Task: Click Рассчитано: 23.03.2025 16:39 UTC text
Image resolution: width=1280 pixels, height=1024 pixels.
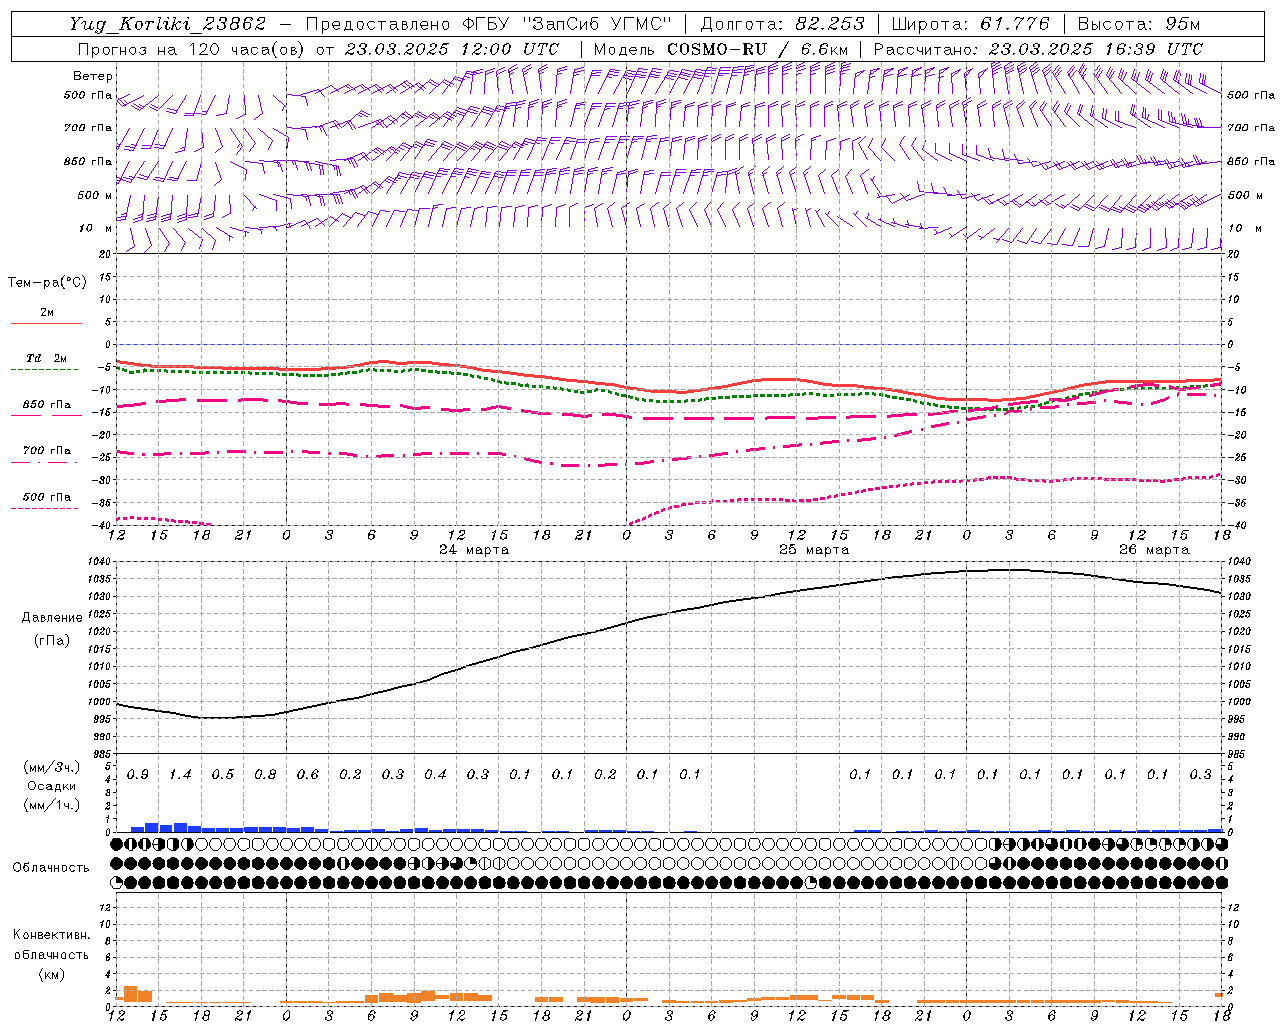Action: 1038,49
